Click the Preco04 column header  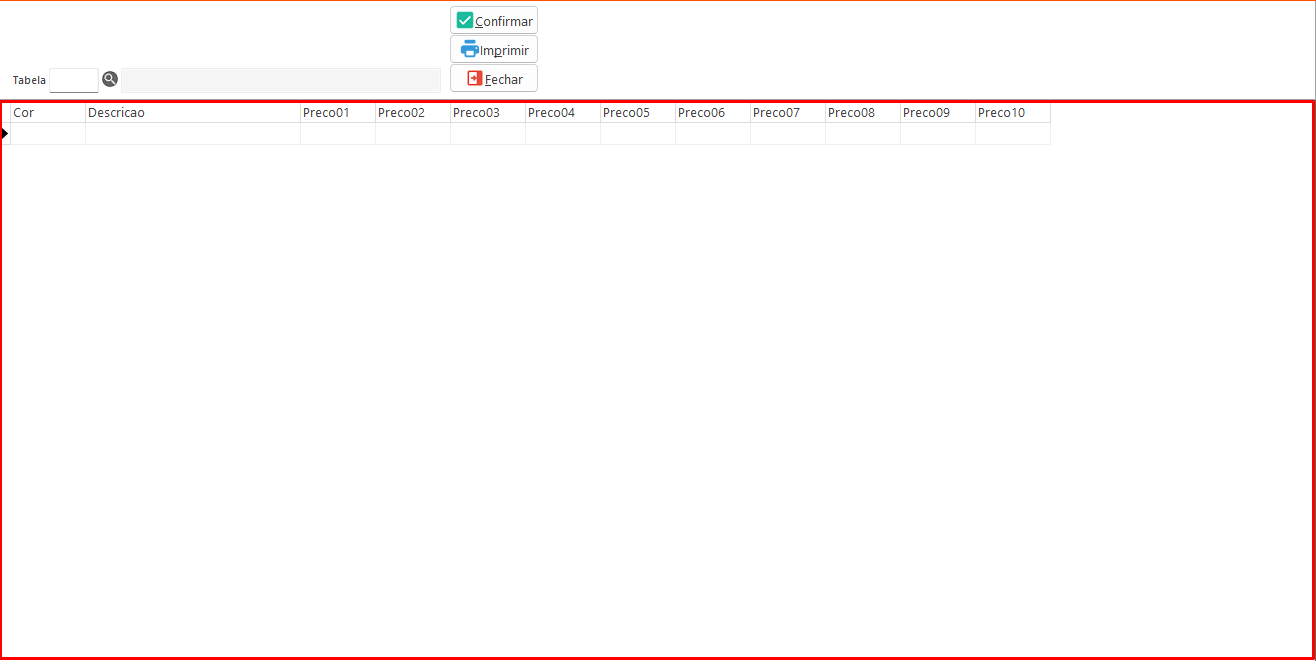pyautogui.click(x=562, y=113)
